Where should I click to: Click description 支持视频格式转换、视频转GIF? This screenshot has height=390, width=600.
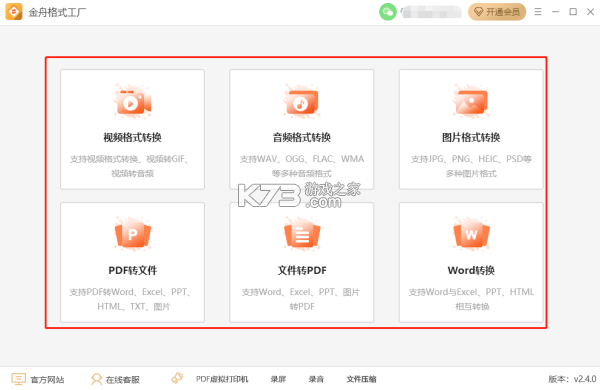coord(129,159)
